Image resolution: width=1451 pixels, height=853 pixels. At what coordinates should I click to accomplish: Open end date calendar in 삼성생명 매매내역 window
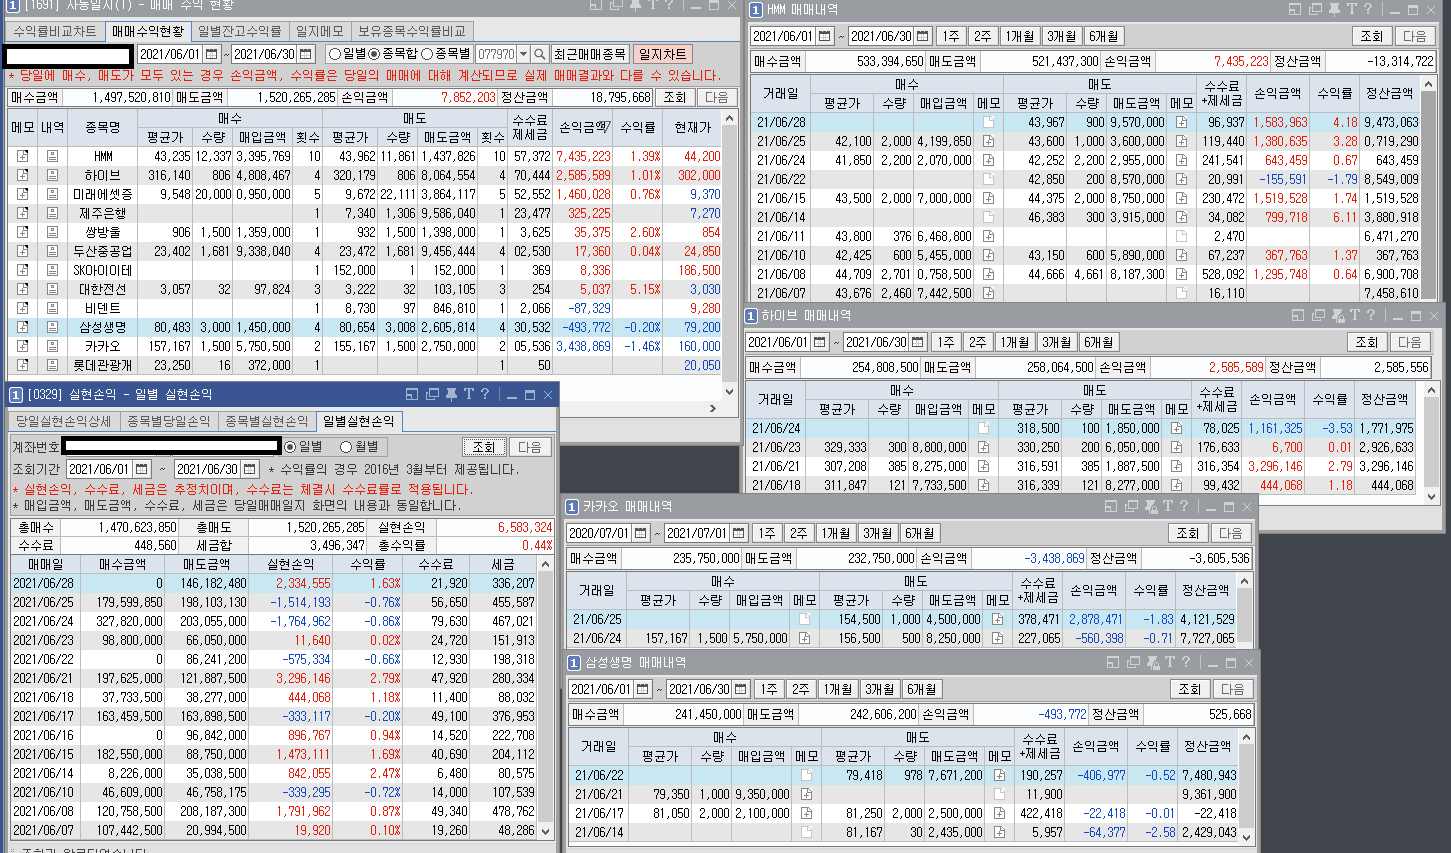coord(741,689)
